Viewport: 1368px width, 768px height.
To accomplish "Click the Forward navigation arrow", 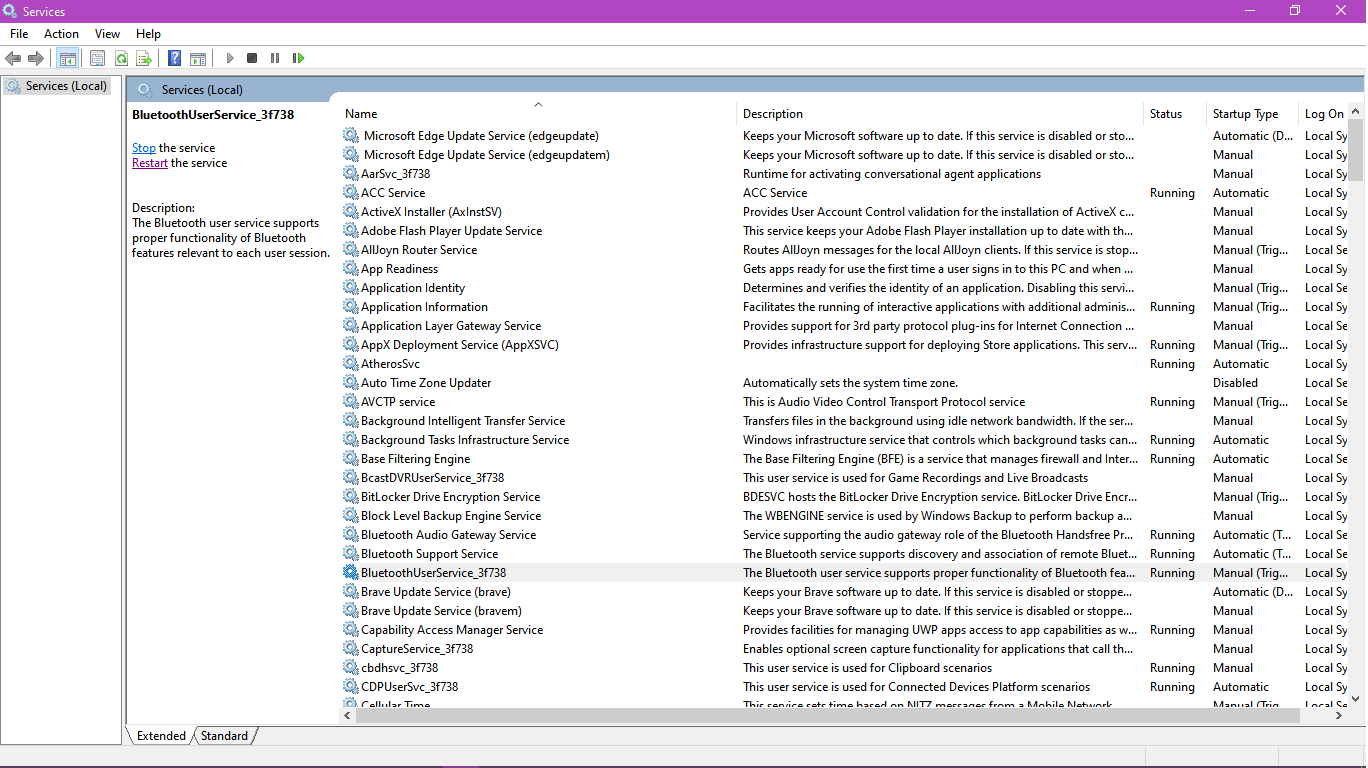I will (36, 57).
